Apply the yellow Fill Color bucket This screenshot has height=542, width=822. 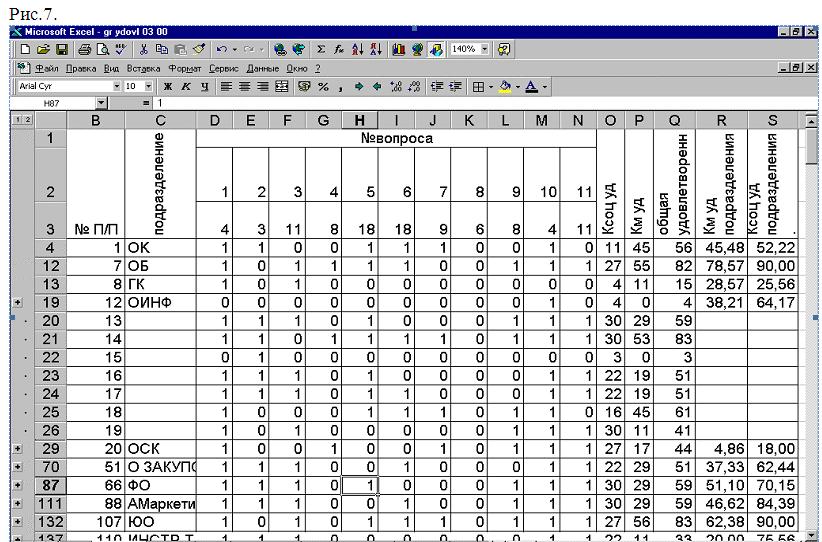pos(506,86)
